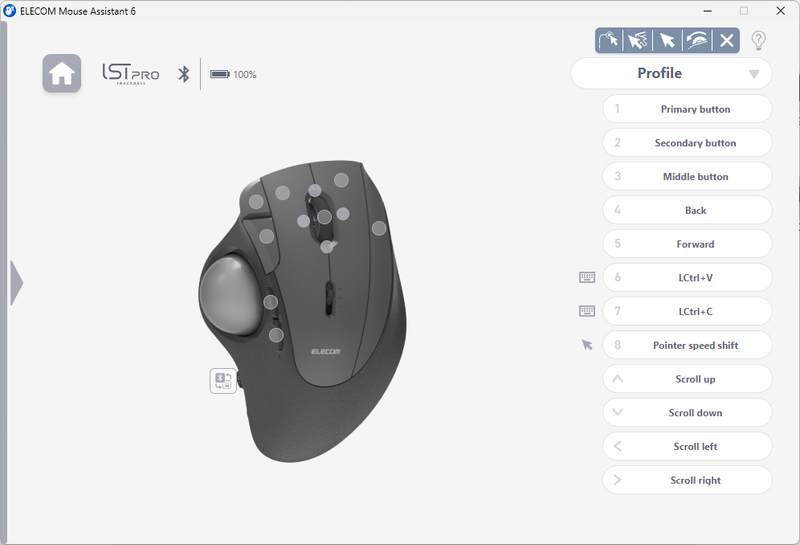Click the keyboard icon beside LCtrl+C
This screenshot has width=800, height=545.
point(587,311)
